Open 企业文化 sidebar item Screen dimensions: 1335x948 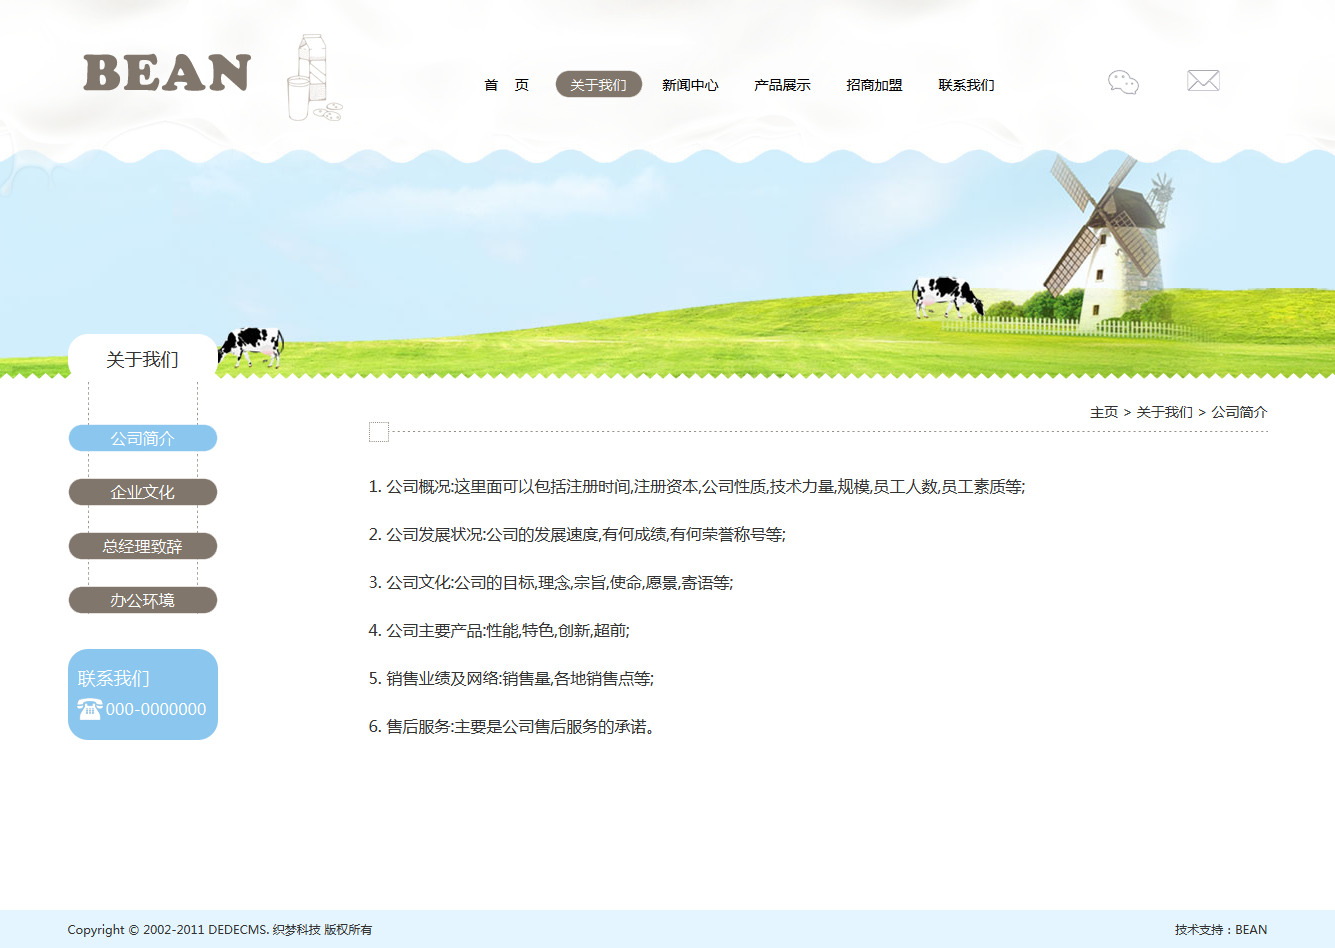pos(143,493)
